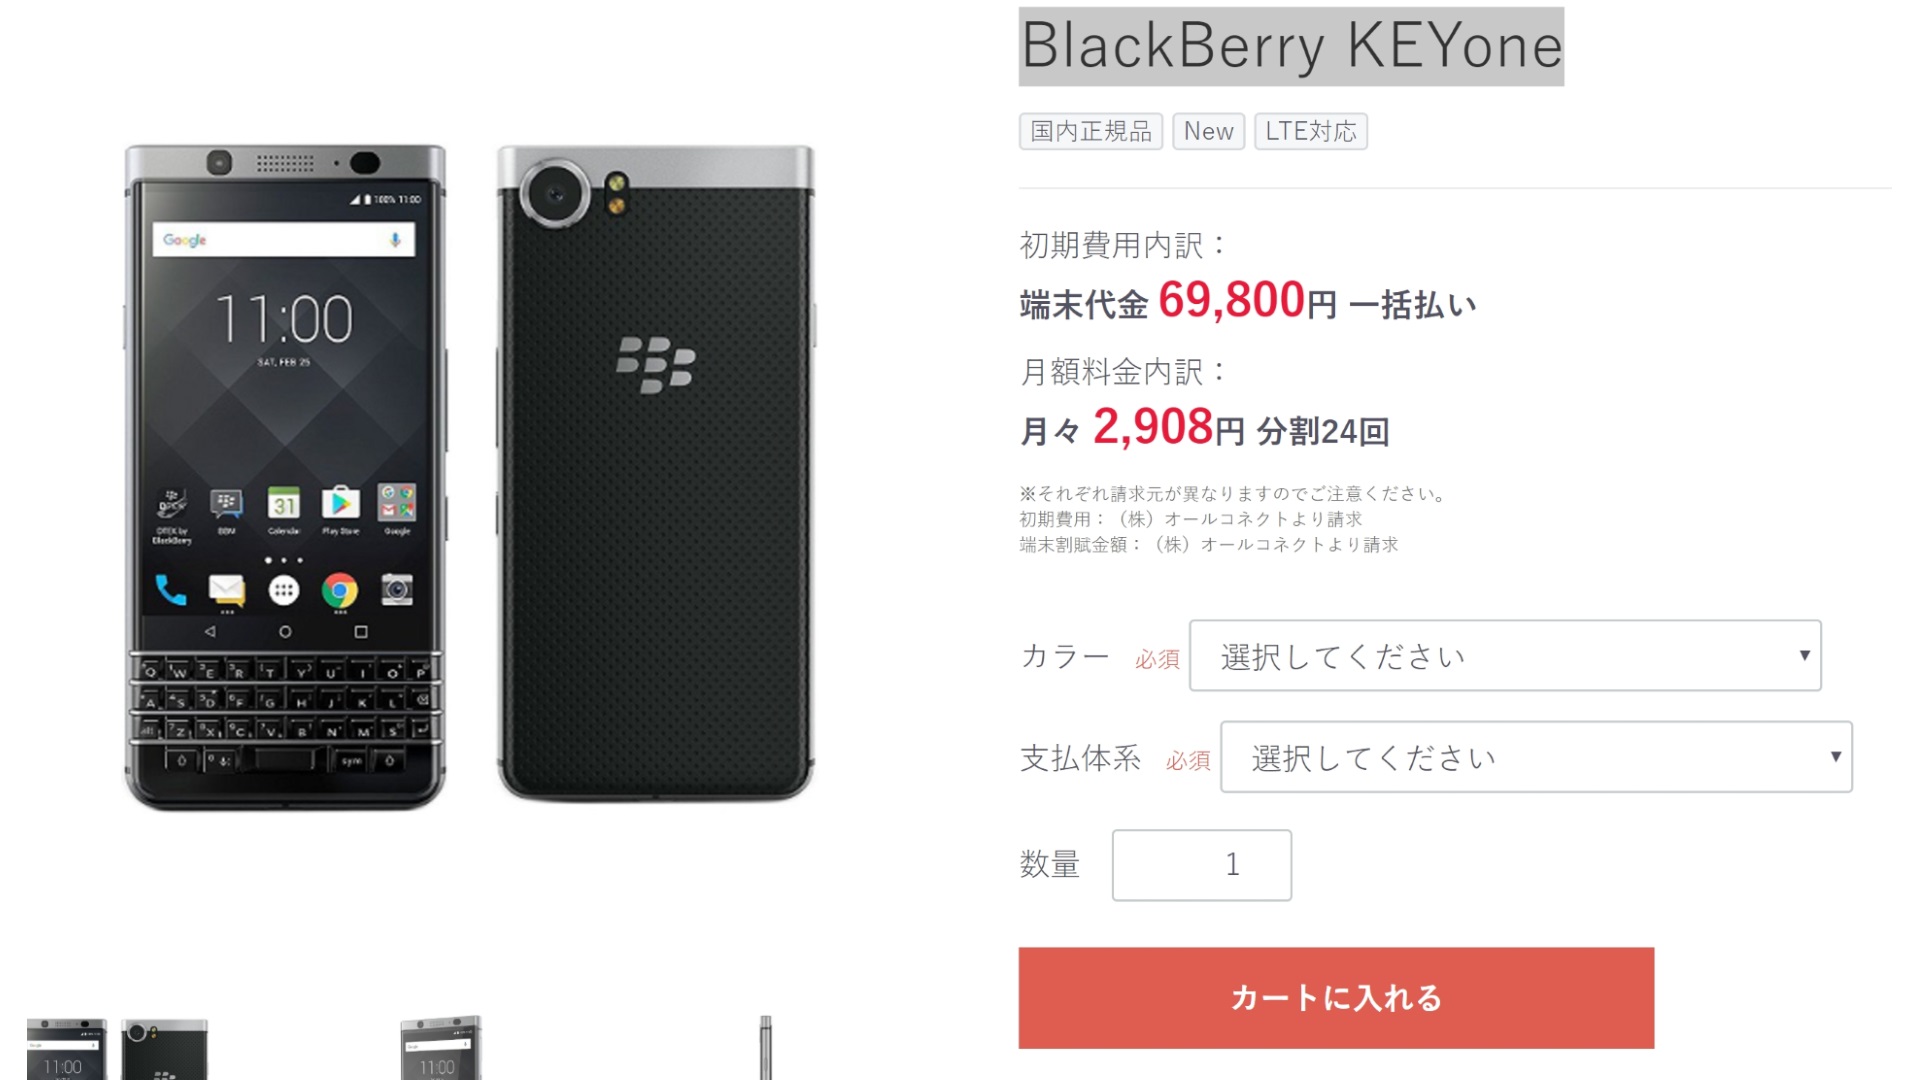This screenshot has height=1080, width=1920.
Task: Click the rear camera lens on phone image
Action: 555,194
